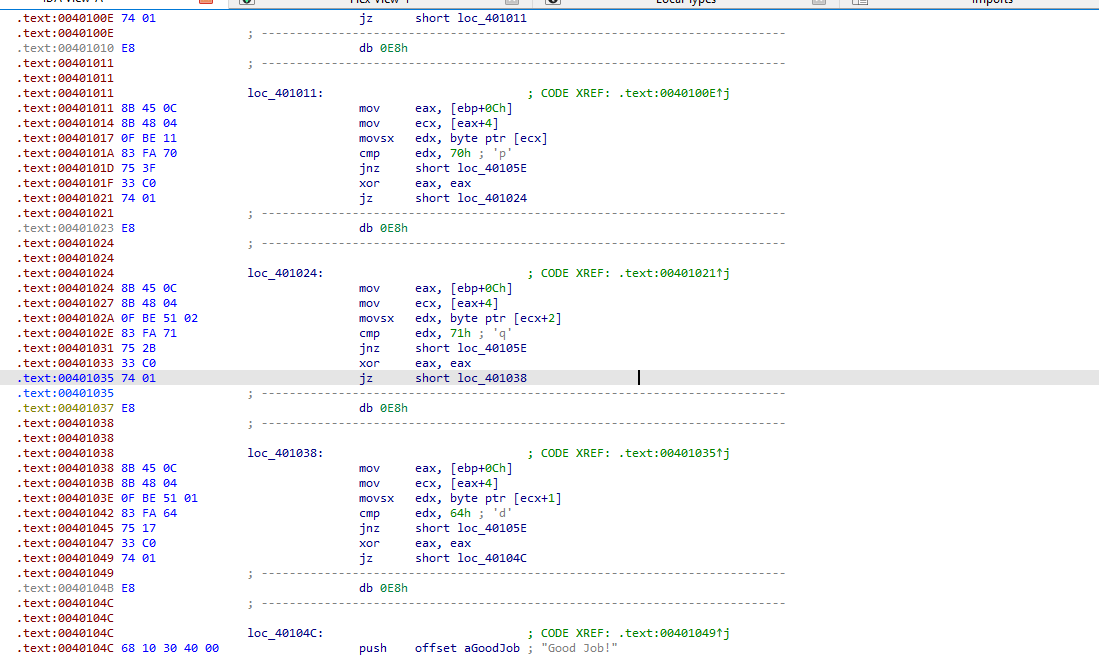Viewport: 1099px width, 656px height.
Task: Click the address .text:00401035 on the highlighted line
Action: (65, 378)
